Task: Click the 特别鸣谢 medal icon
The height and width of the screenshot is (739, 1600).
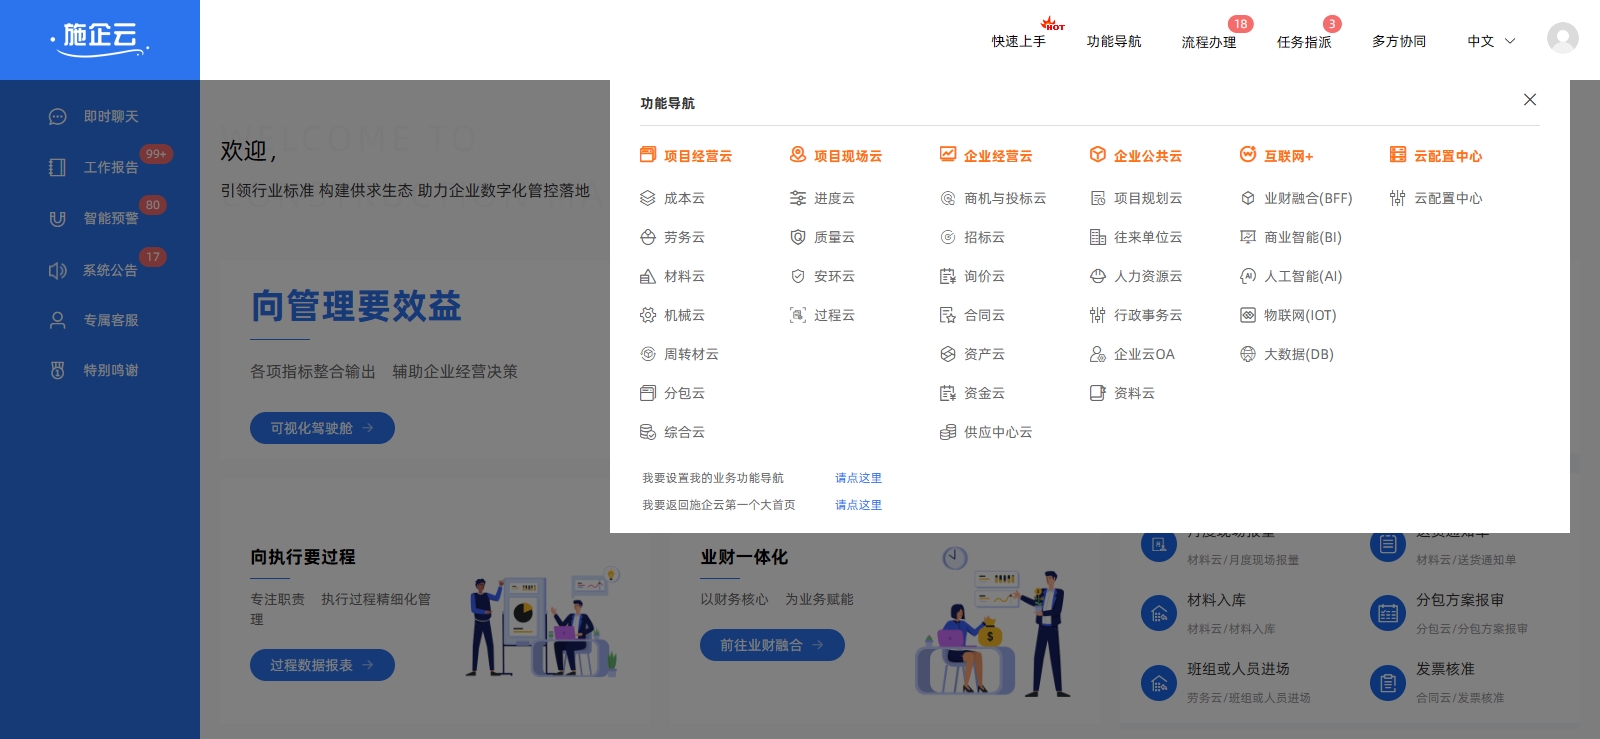Action: [x=58, y=370]
